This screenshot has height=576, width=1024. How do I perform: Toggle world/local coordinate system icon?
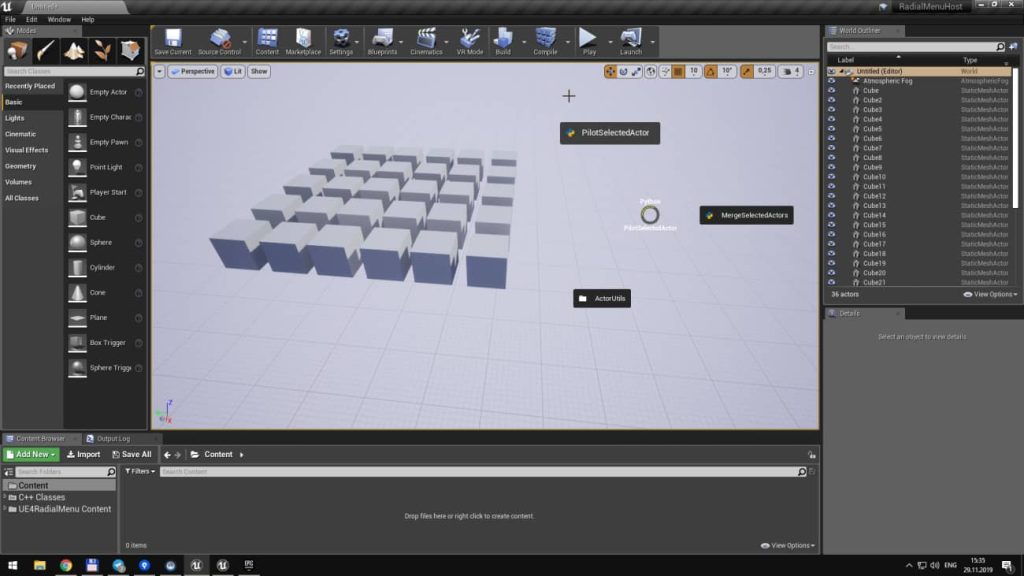[651, 71]
